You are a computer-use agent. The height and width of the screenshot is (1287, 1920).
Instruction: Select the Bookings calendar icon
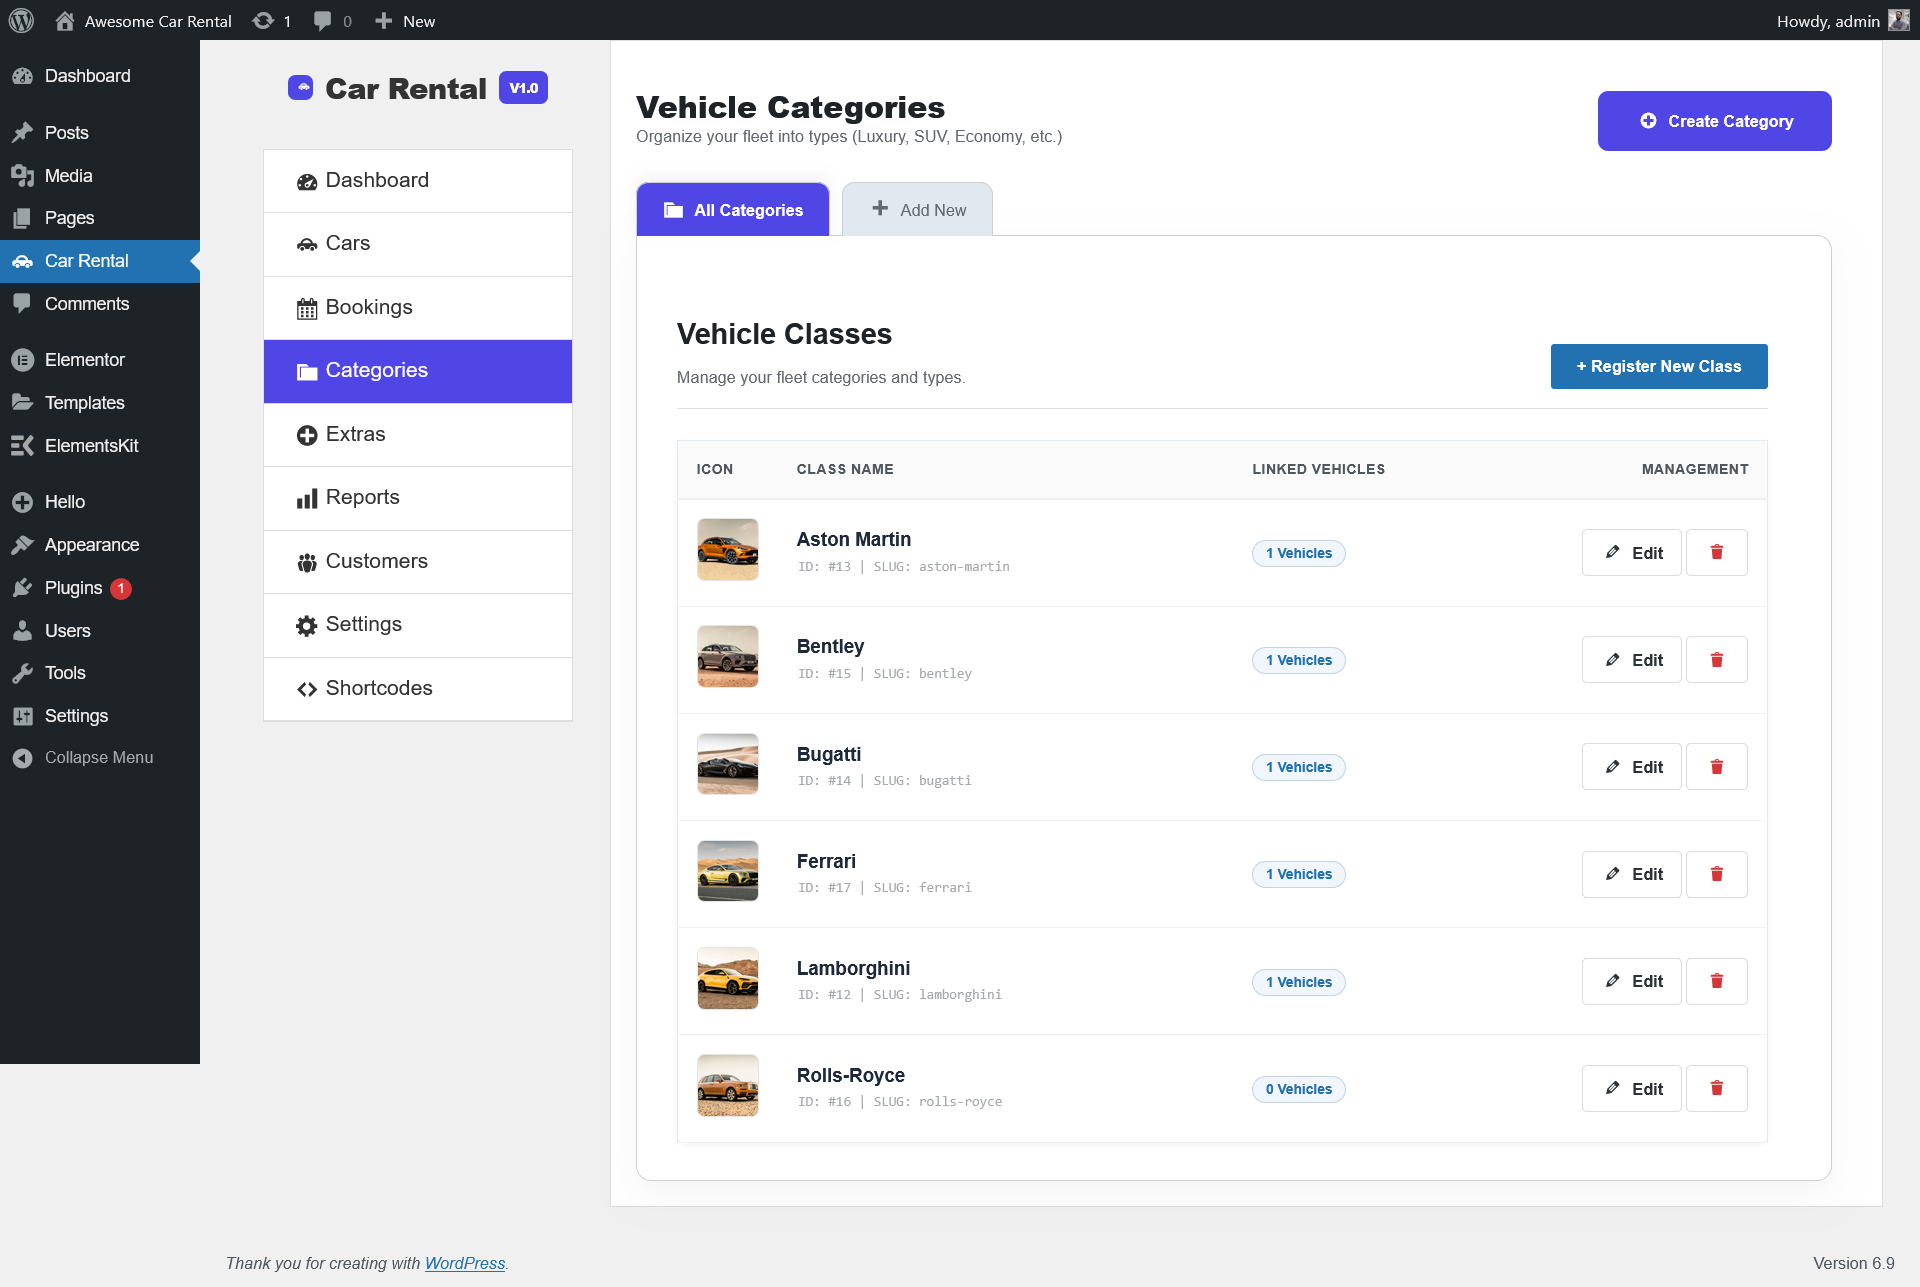coord(307,307)
